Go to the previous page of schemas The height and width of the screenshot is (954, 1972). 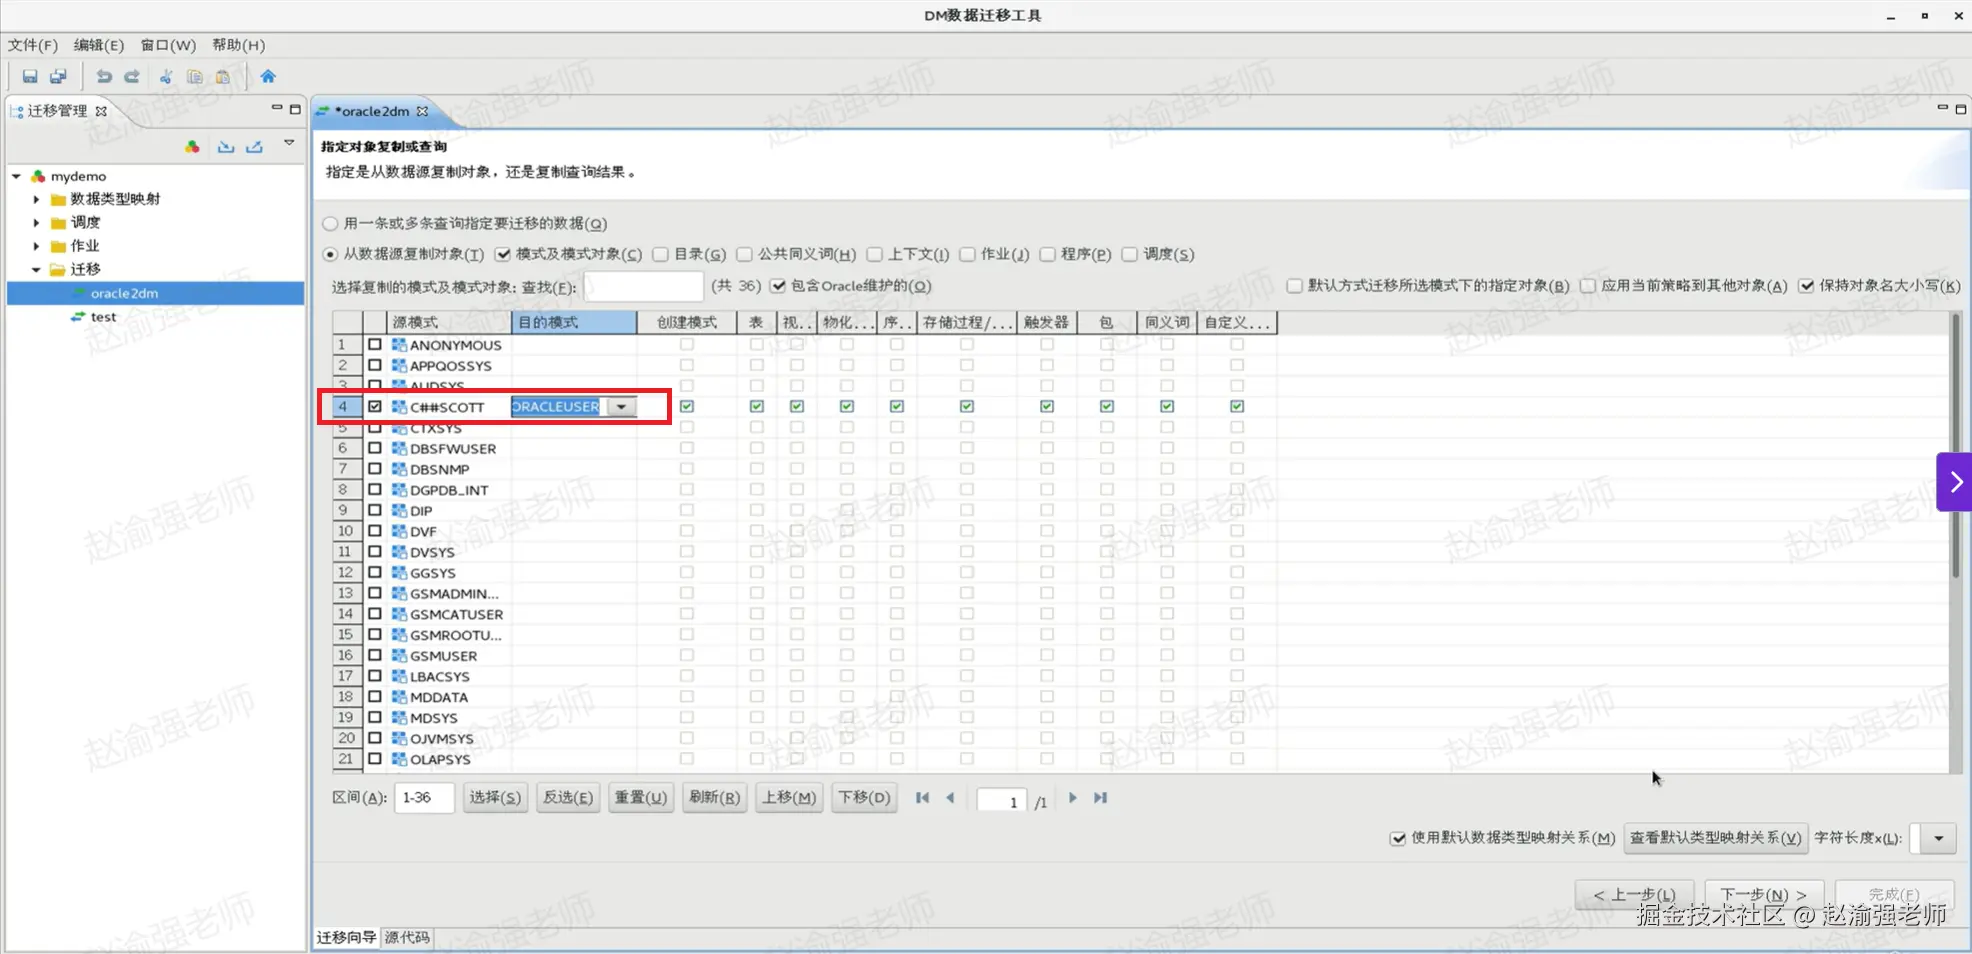950,798
